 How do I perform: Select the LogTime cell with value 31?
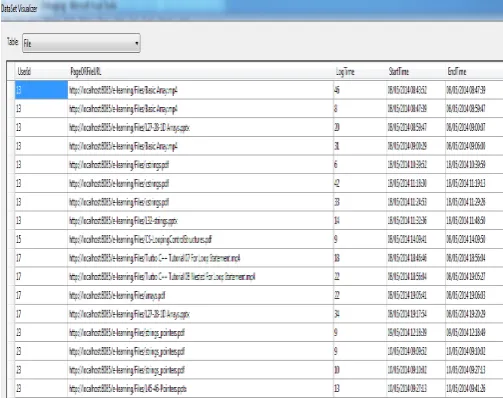(x=359, y=146)
